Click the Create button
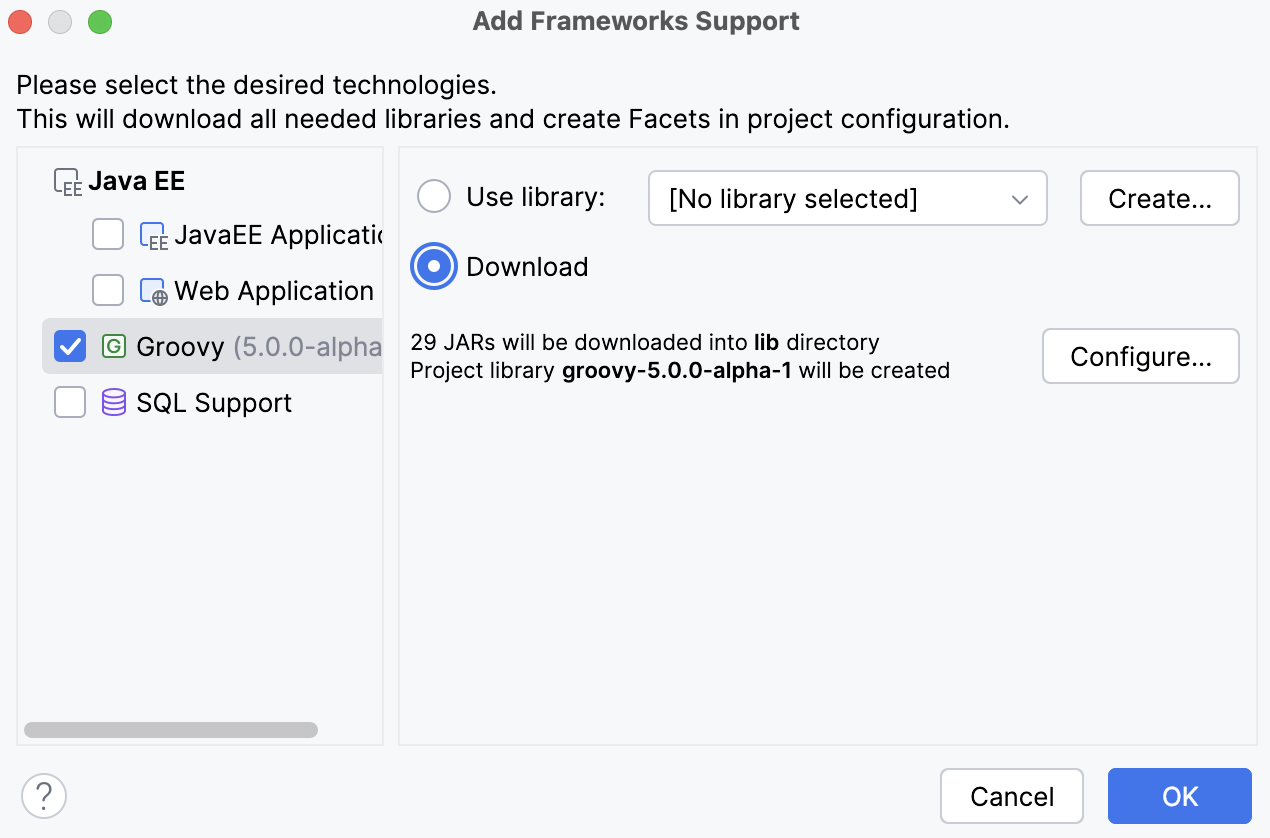Viewport: 1270px width, 838px height. [1159, 198]
